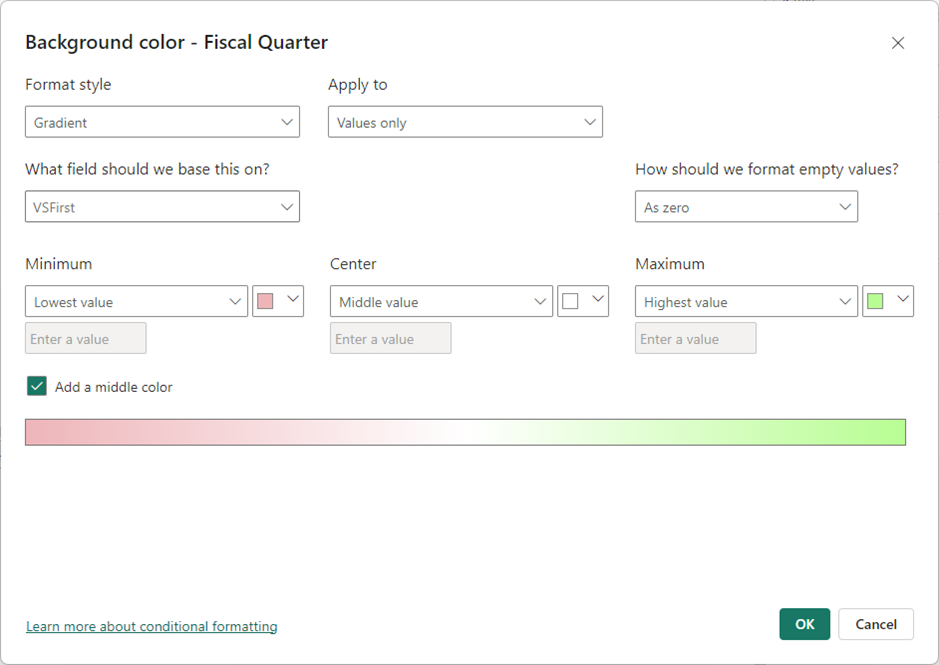Viewport: 939px width, 665px height.
Task: Open the Format style Gradient dropdown
Action: click(x=162, y=122)
